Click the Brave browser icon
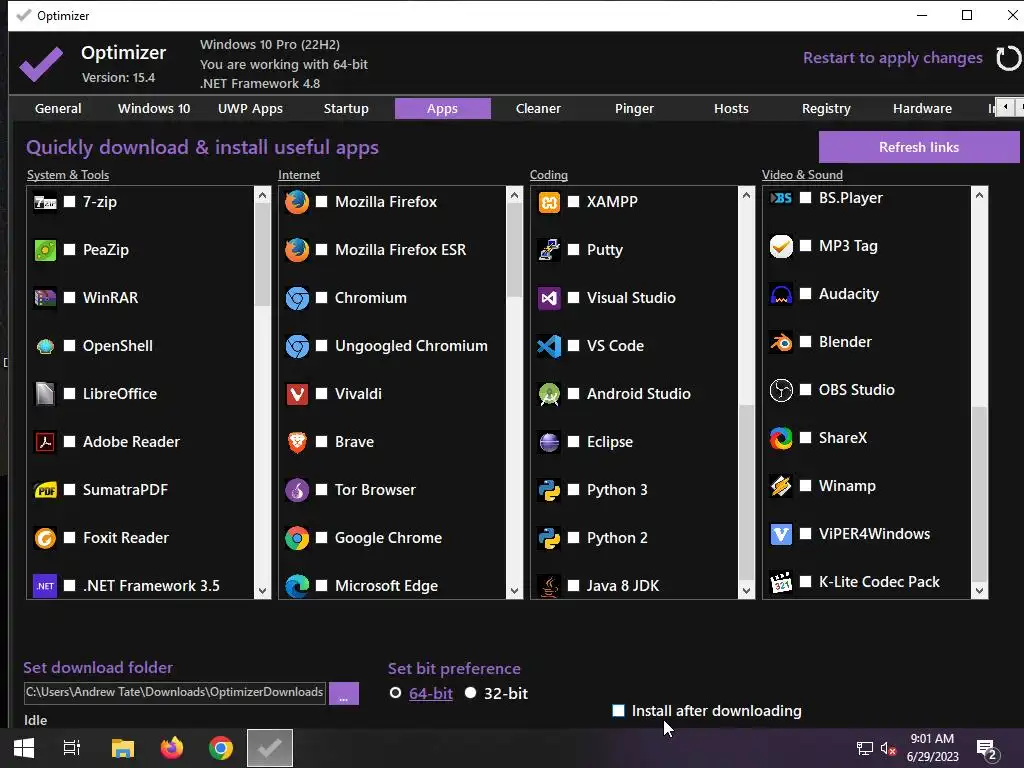Screen dimensions: 1024x768 coord(297,442)
